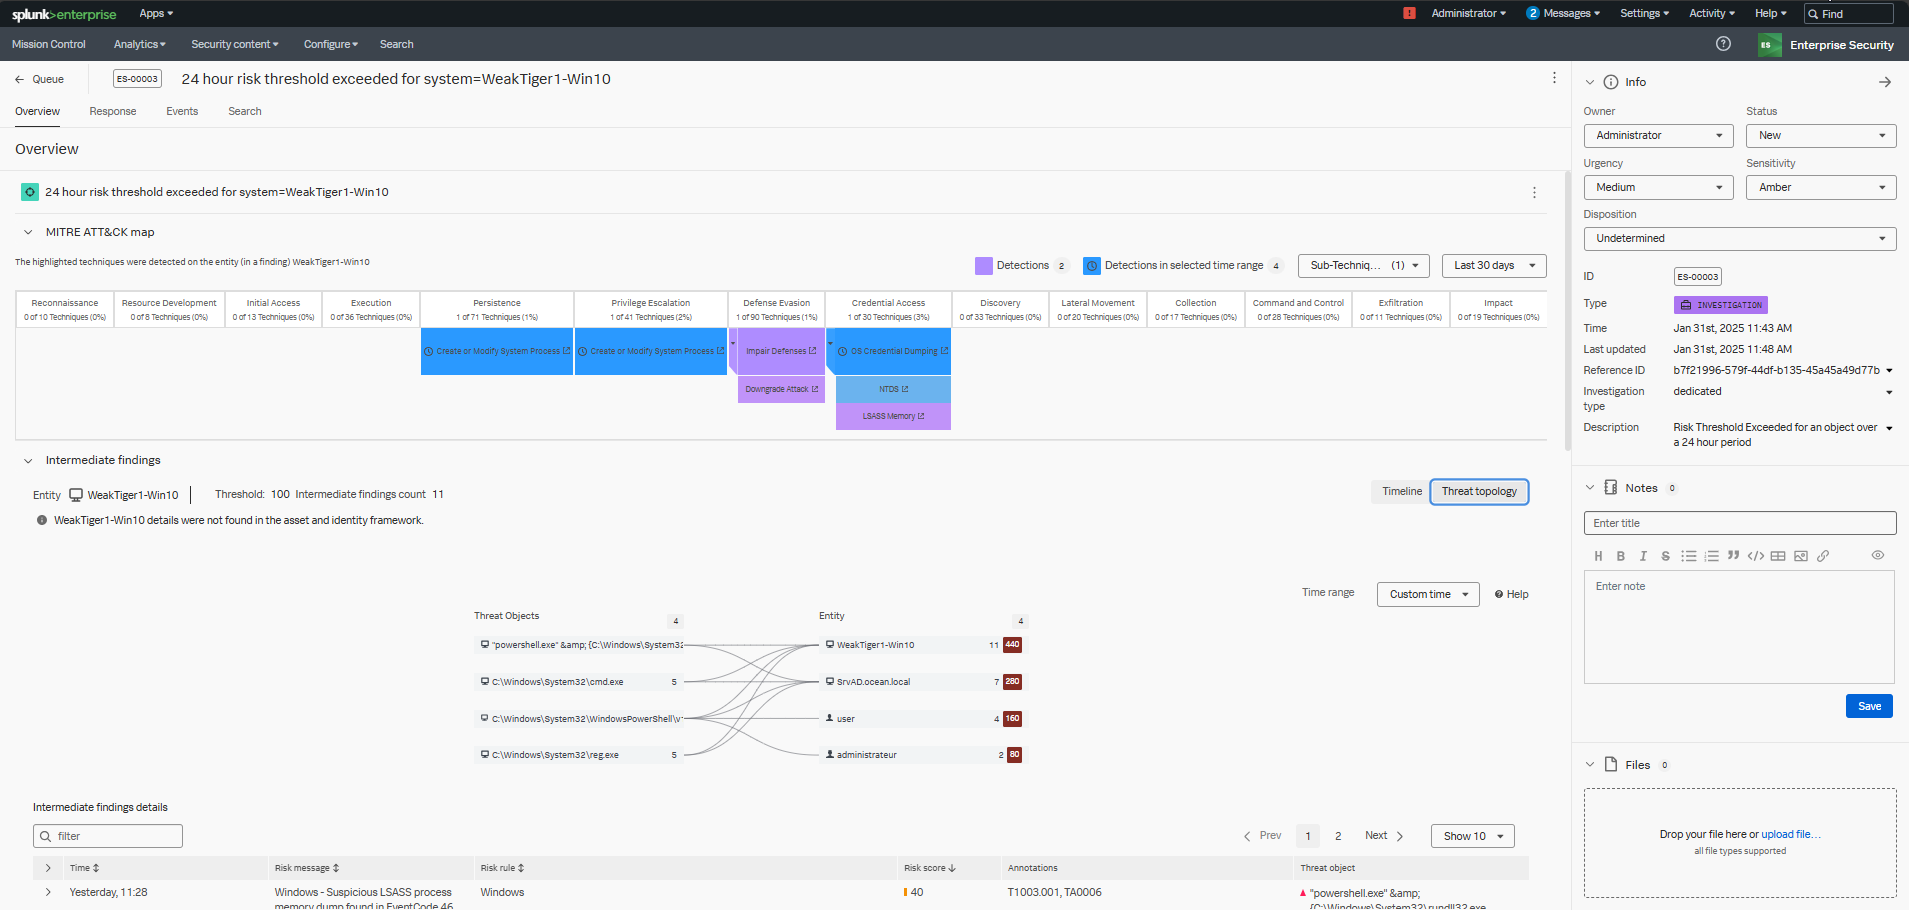Image resolution: width=1909 pixels, height=910 pixels.
Task: Open Sub-Technique filter dropdown
Action: click(1364, 266)
